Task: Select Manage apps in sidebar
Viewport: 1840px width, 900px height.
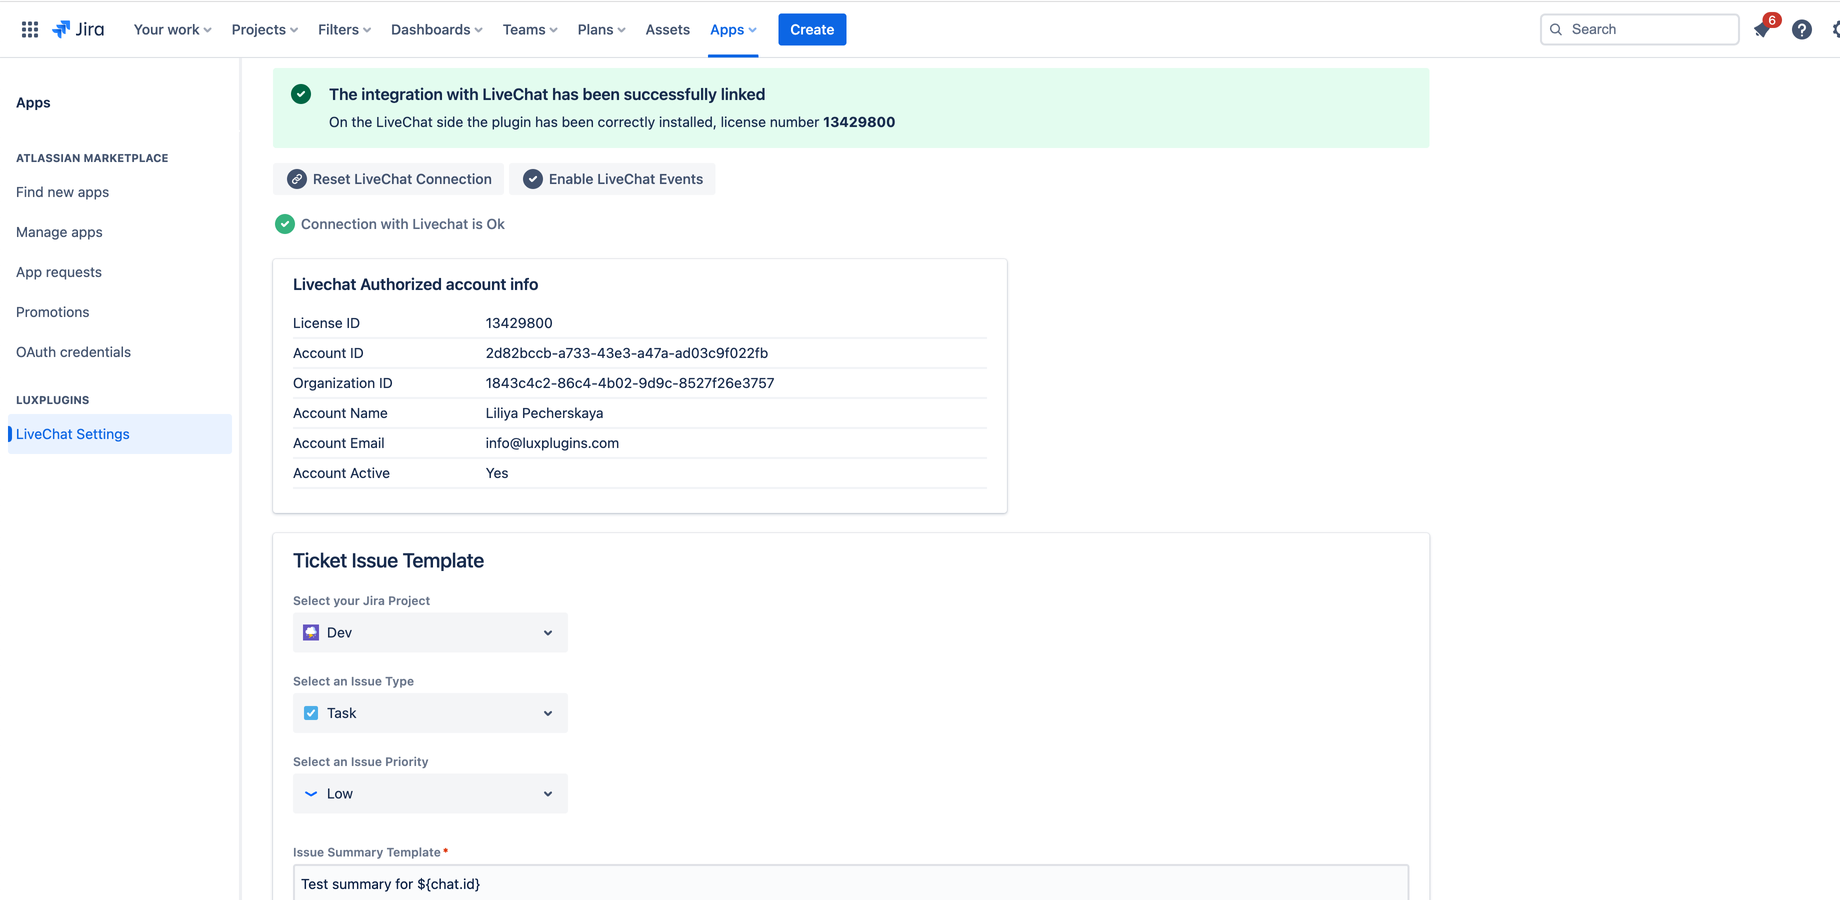Action: coord(59,232)
